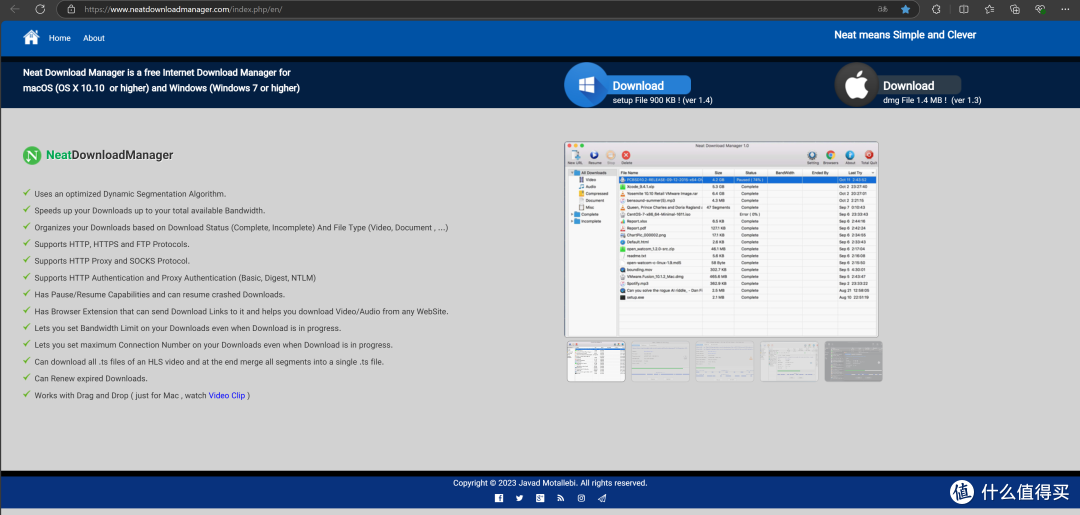Select the Spotify.mp3 row in screenshot
Viewport: 1080px width, 515px height.
tap(747, 284)
